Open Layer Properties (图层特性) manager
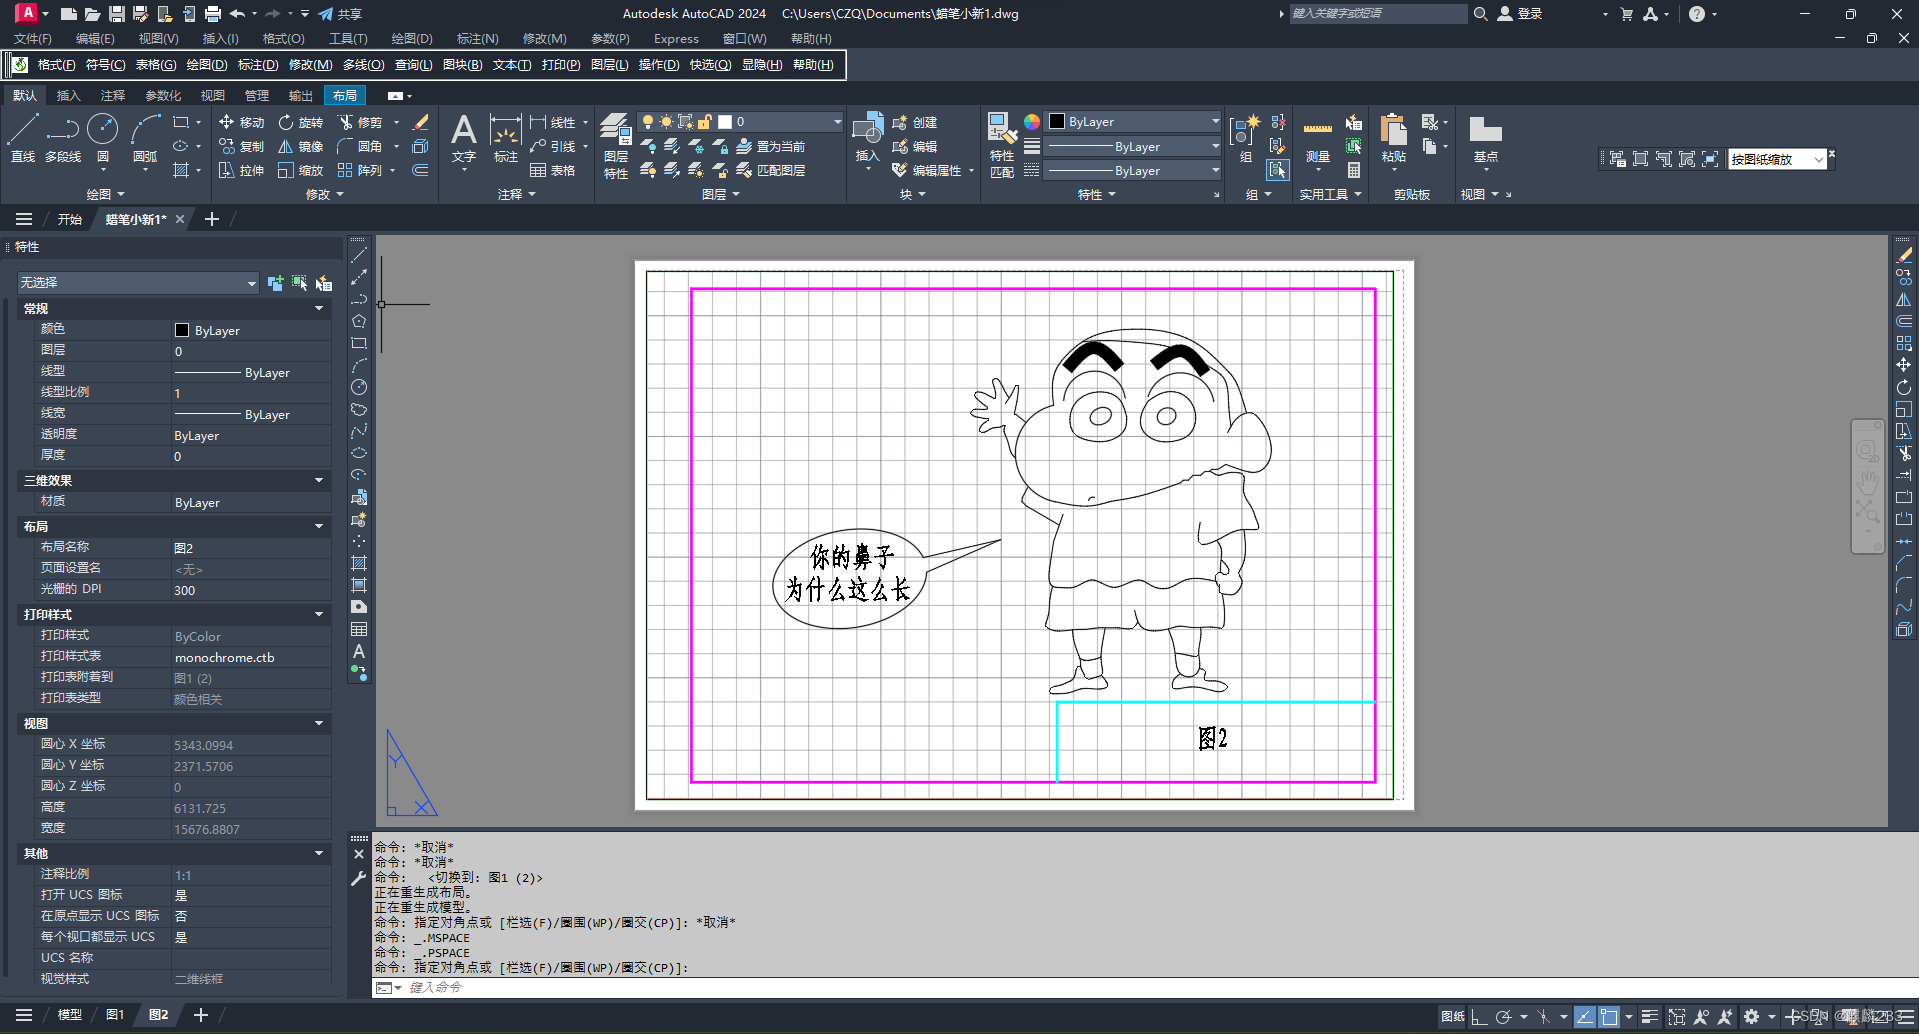This screenshot has height=1034, width=1919. (616, 146)
